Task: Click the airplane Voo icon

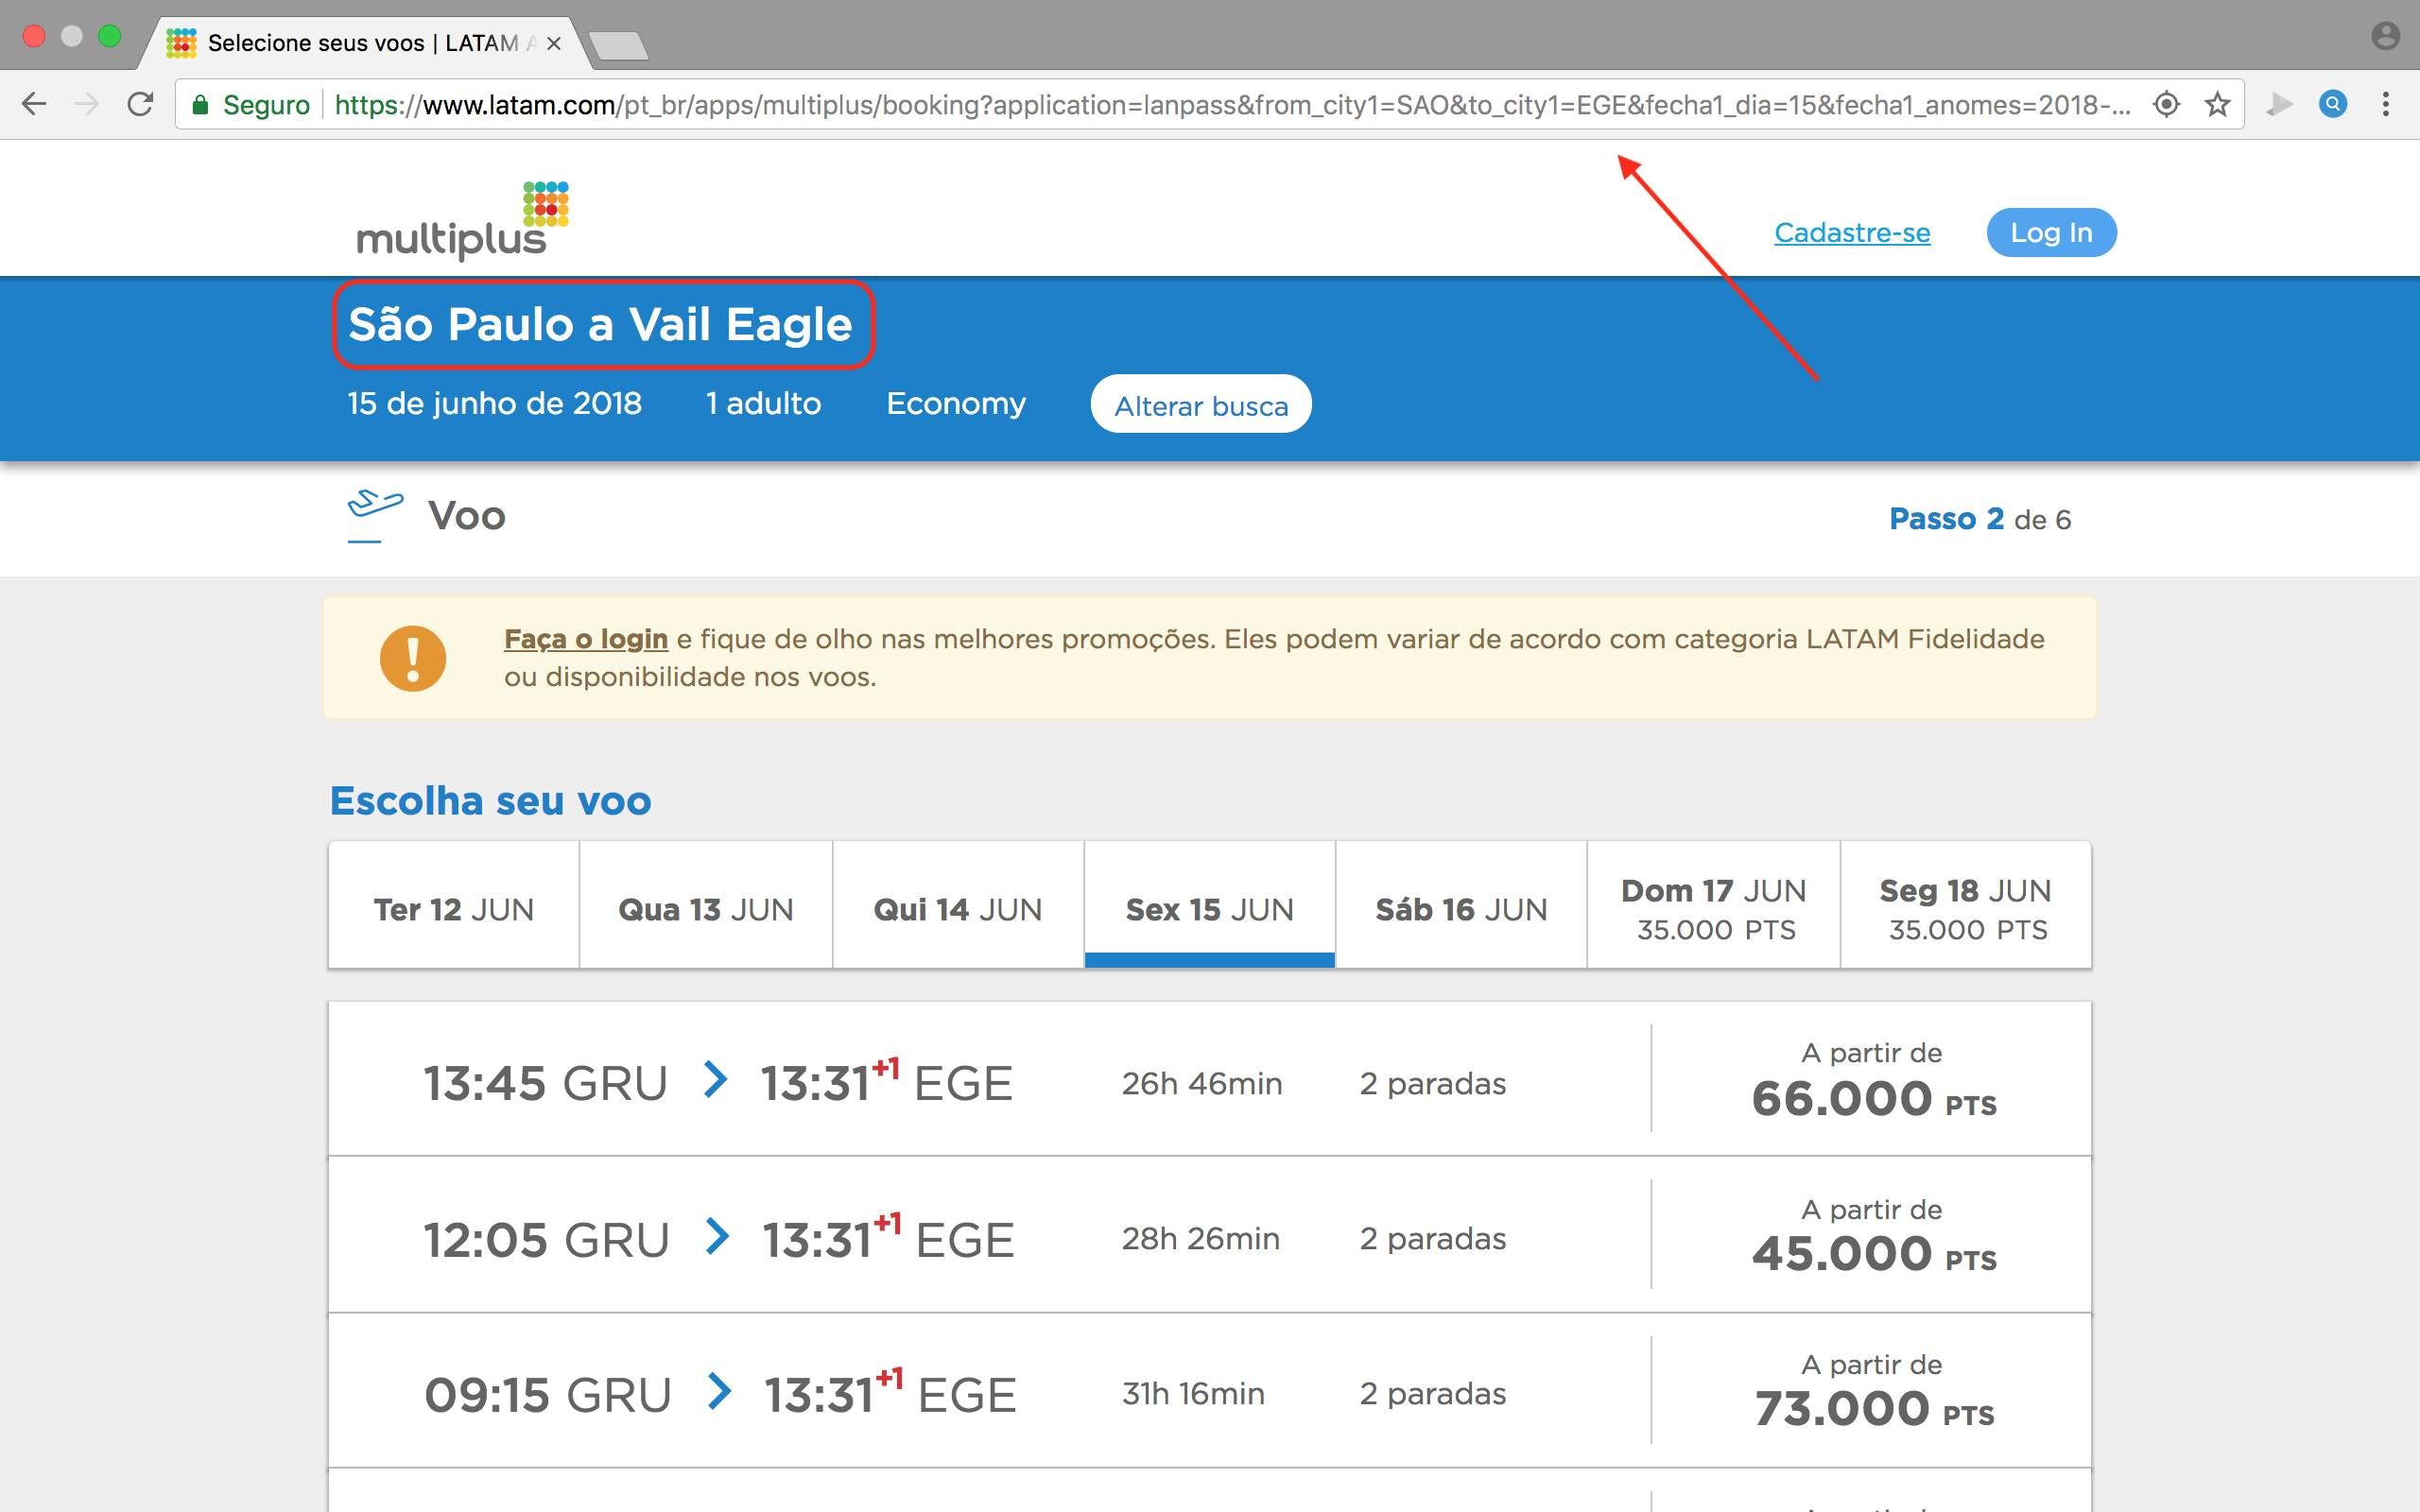Action: tap(374, 516)
